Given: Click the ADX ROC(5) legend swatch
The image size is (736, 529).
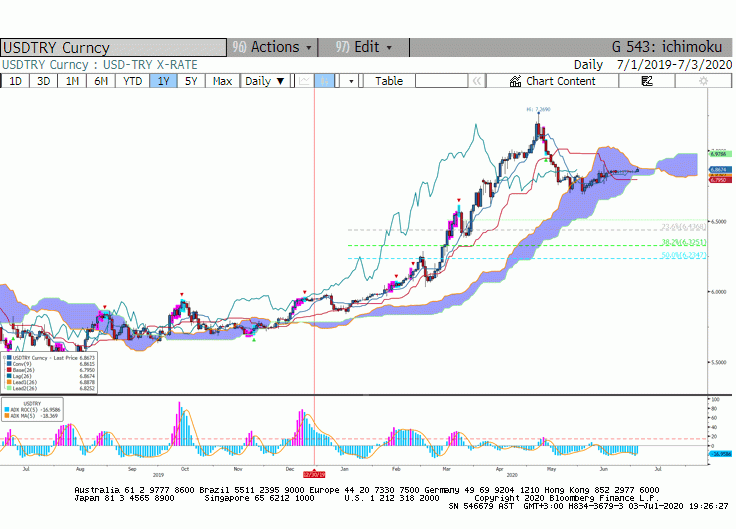Looking at the screenshot, I should (x=7, y=410).
